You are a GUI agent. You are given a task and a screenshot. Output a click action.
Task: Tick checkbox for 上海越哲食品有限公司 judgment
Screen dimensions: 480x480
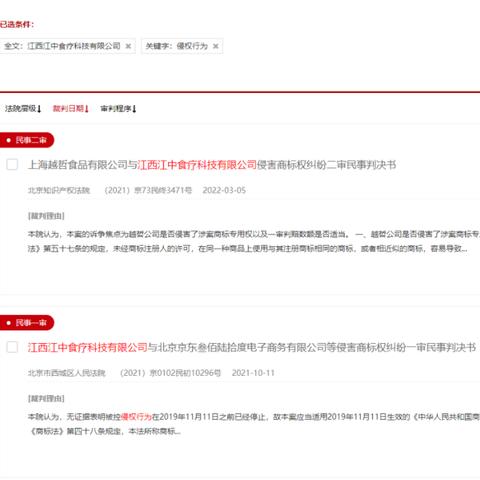click(x=12, y=165)
